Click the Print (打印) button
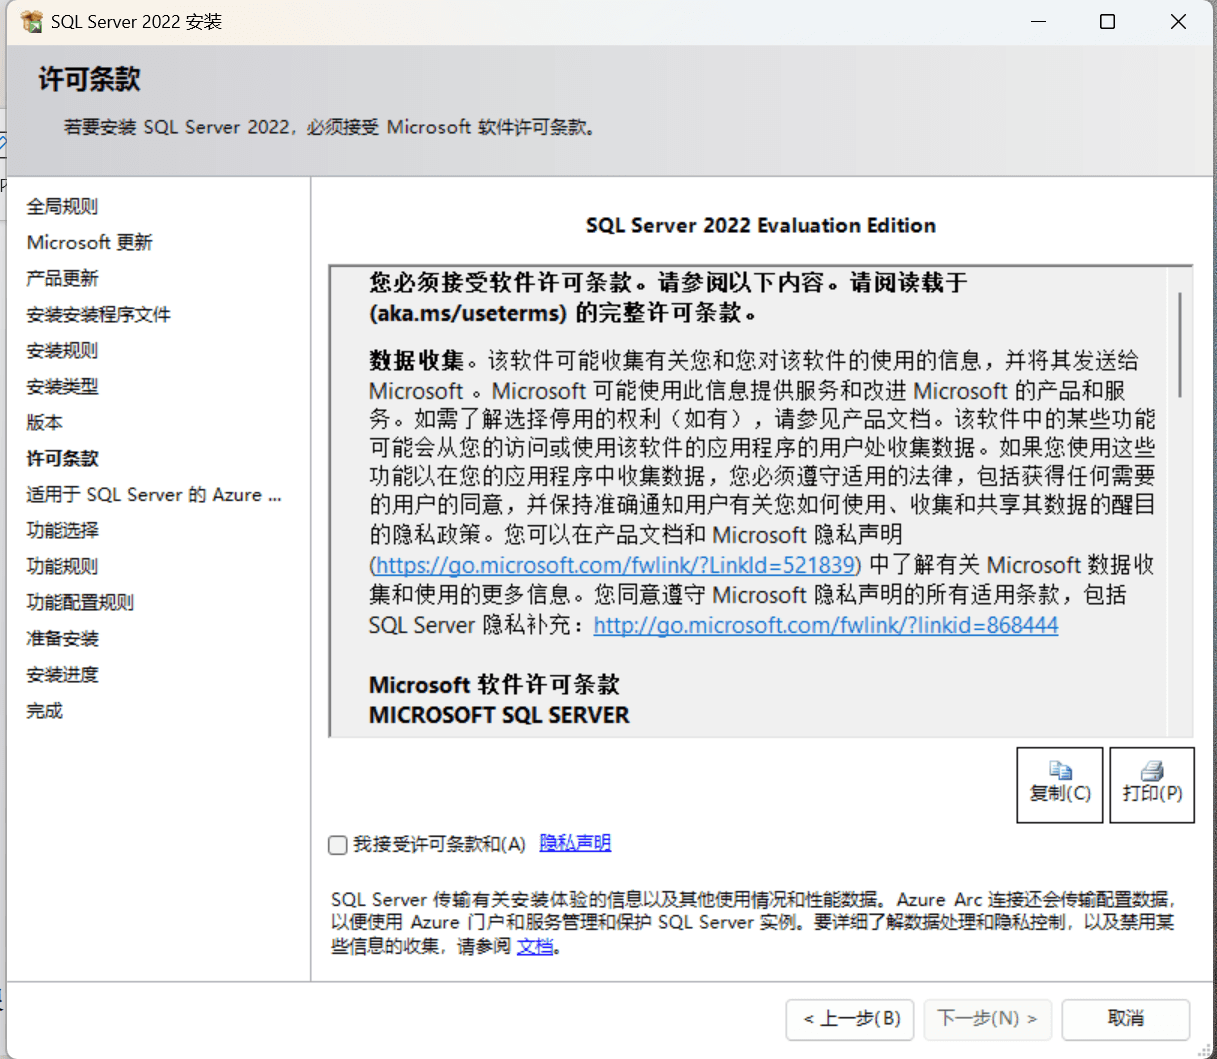Image resolution: width=1217 pixels, height=1059 pixels. click(x=1152, y=785)
